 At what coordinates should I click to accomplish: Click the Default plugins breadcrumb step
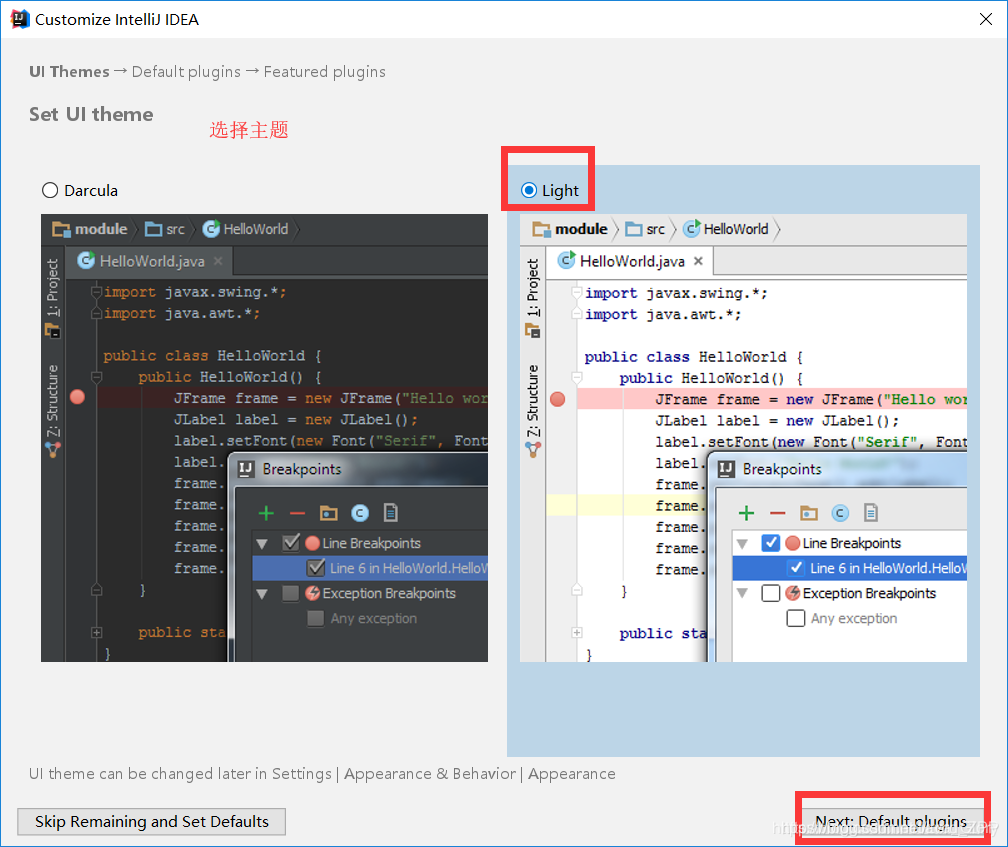186,71
